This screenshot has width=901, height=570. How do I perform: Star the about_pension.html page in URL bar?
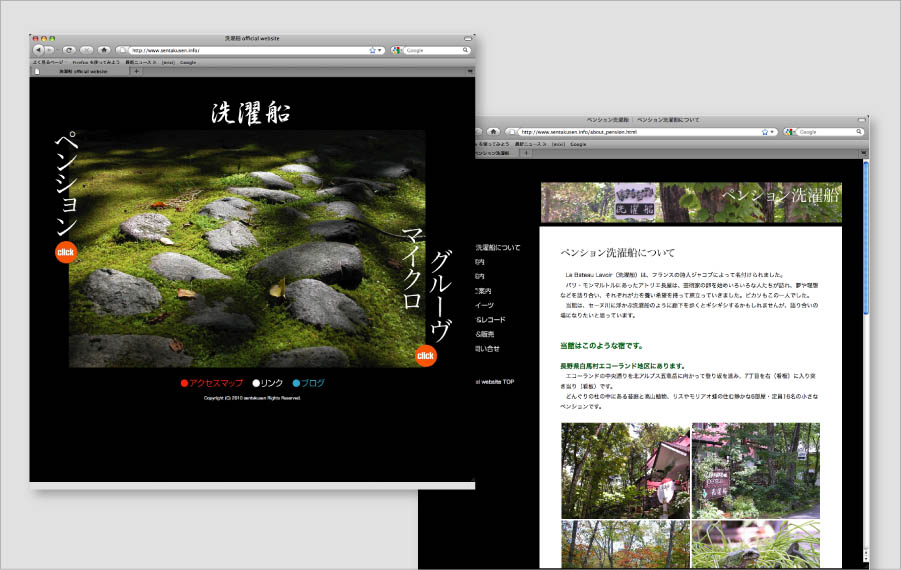[765, 132]
